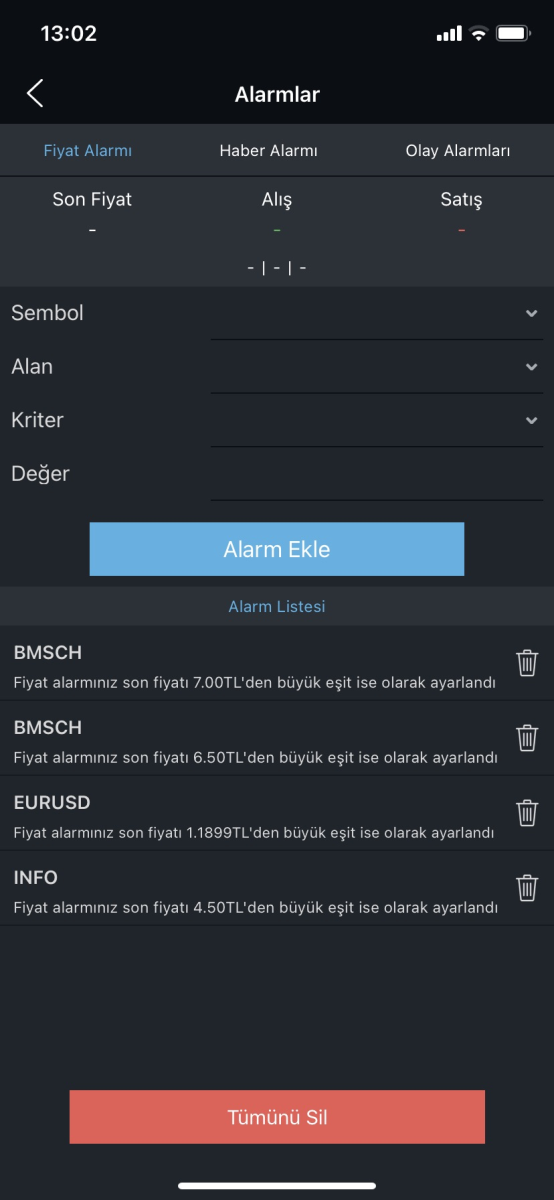Tap the red Tümünü Sil button
This screenshot has width=554, height=1200.
[277, 1117]
